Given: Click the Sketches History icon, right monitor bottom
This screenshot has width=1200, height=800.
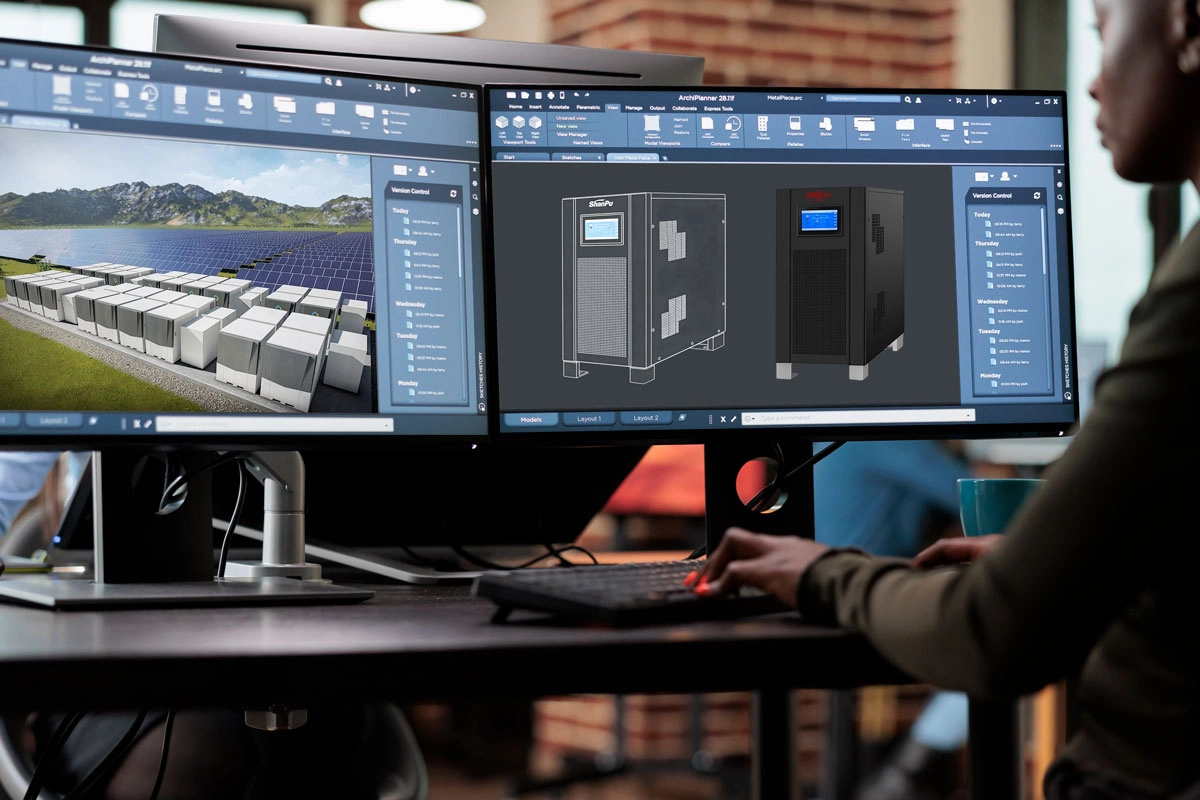Looking at the screenshot, I should (x=1068, y=396).
